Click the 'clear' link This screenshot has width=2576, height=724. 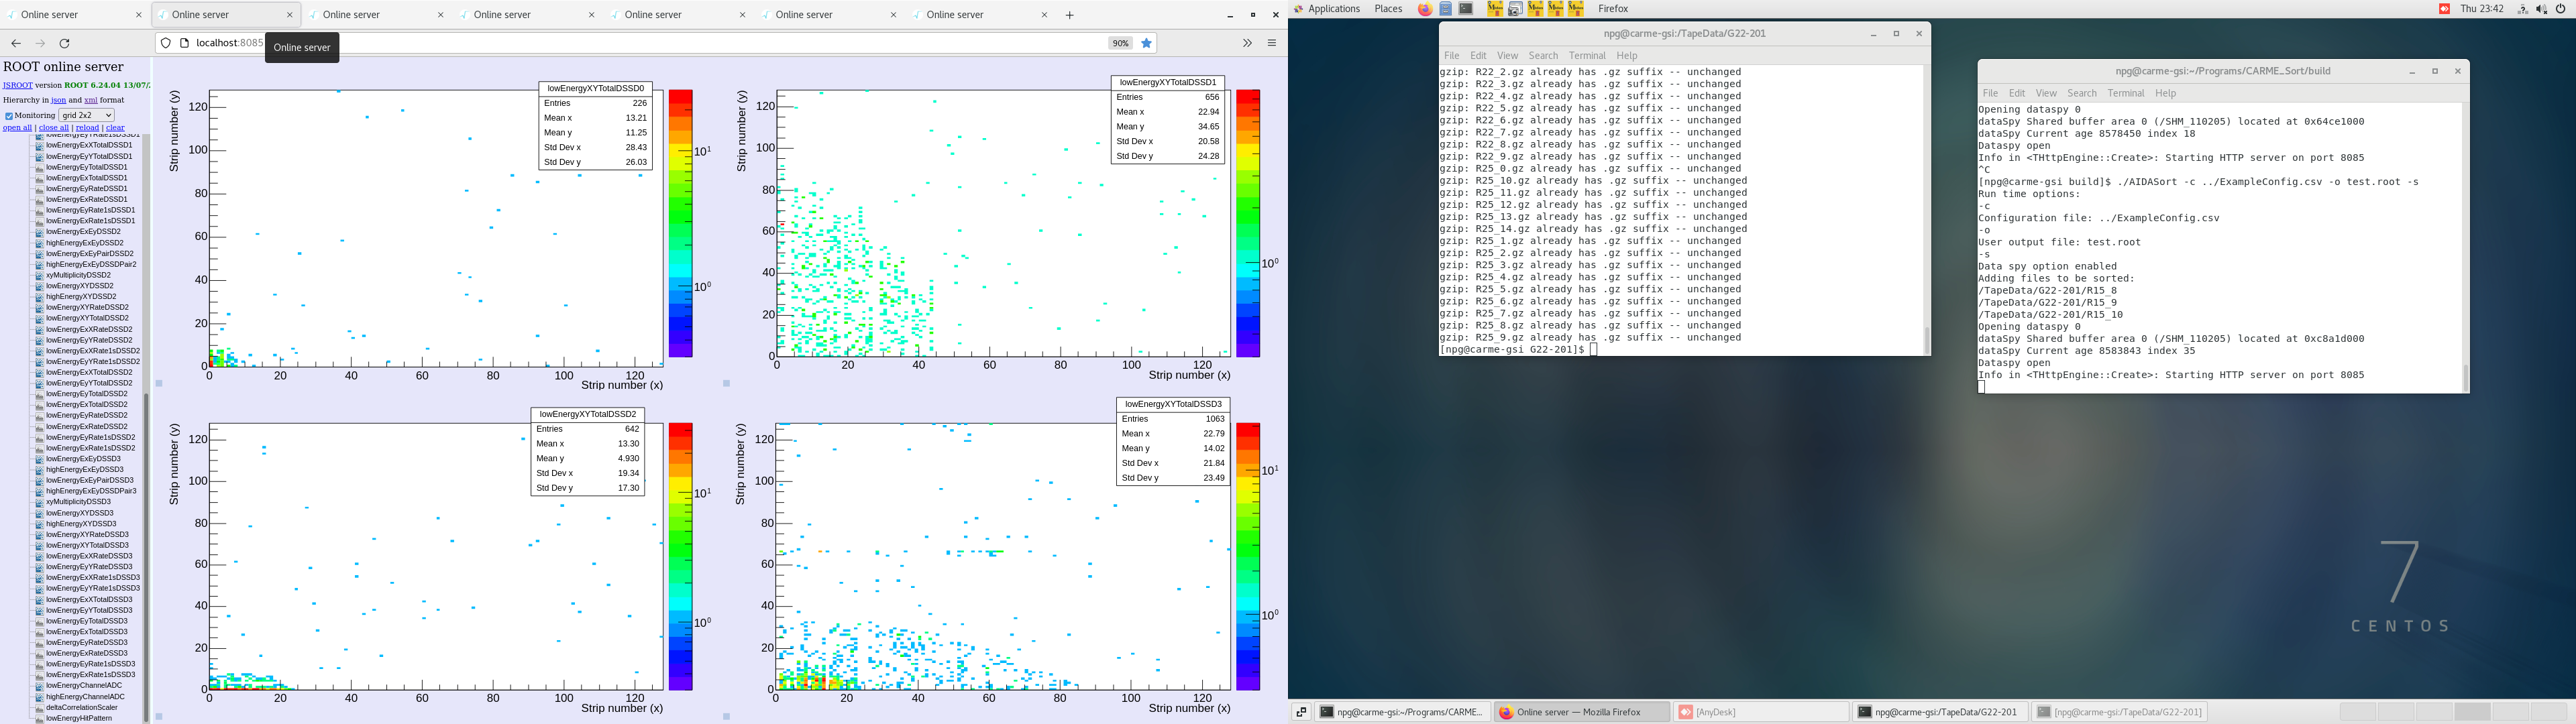coord(115,128)
